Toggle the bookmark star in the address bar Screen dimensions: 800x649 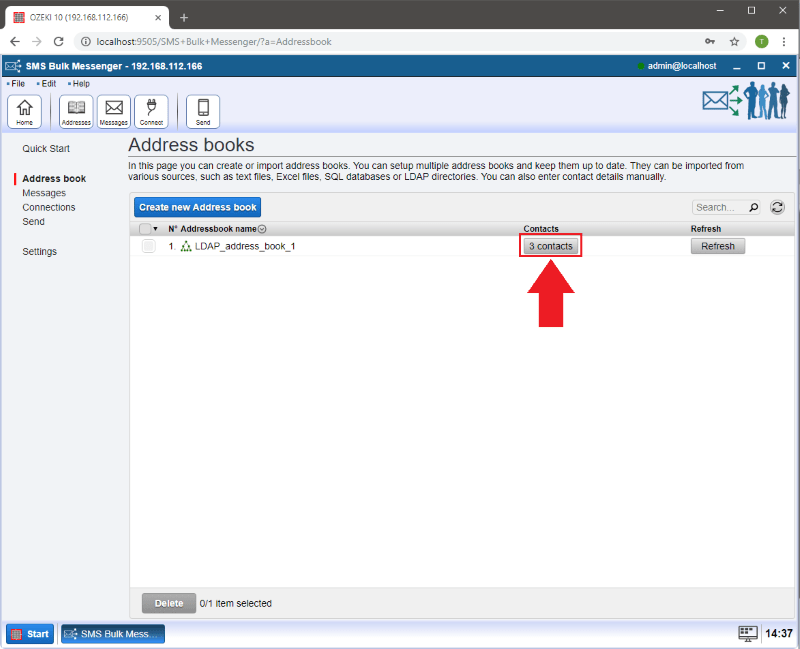click(x=734, y=42)
